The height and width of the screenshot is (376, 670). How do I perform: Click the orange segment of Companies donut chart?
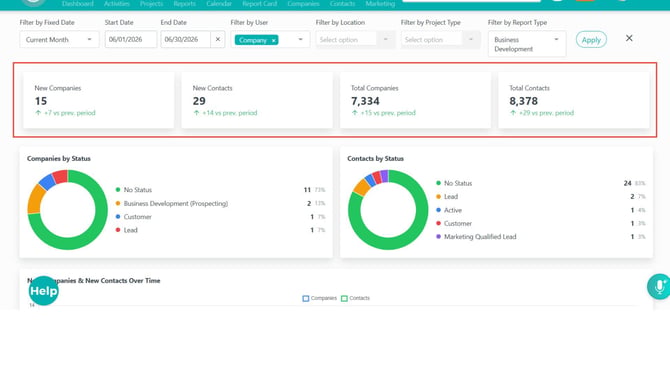(x=35, y=199)
